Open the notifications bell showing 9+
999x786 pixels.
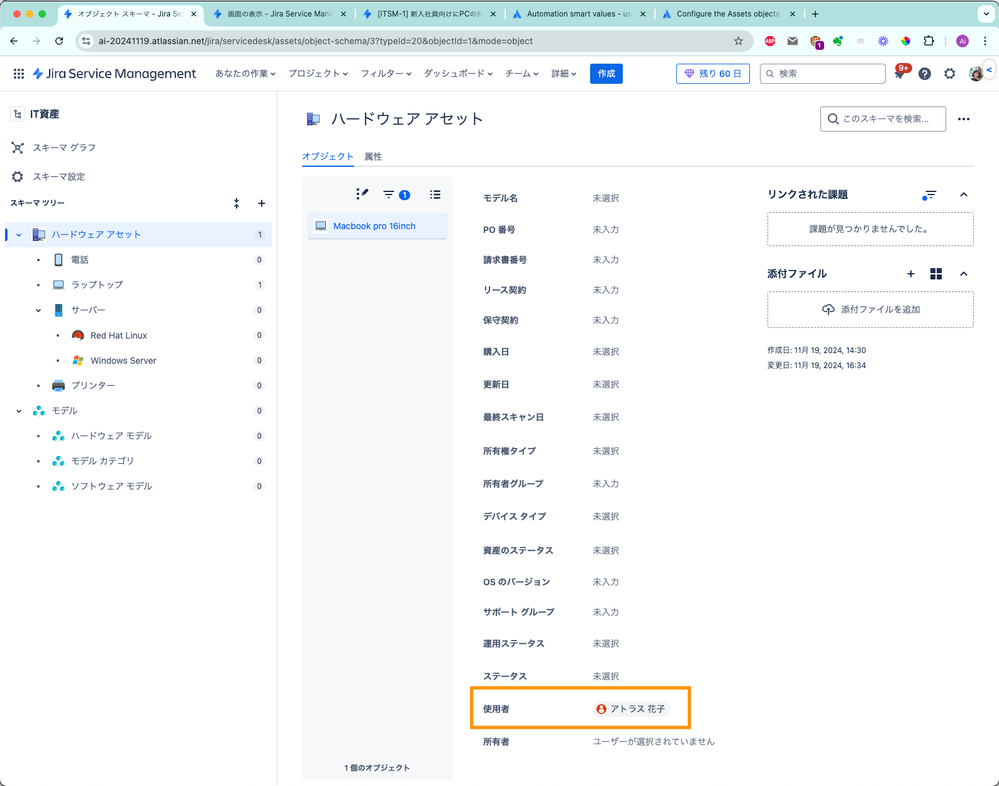point(901,73)
